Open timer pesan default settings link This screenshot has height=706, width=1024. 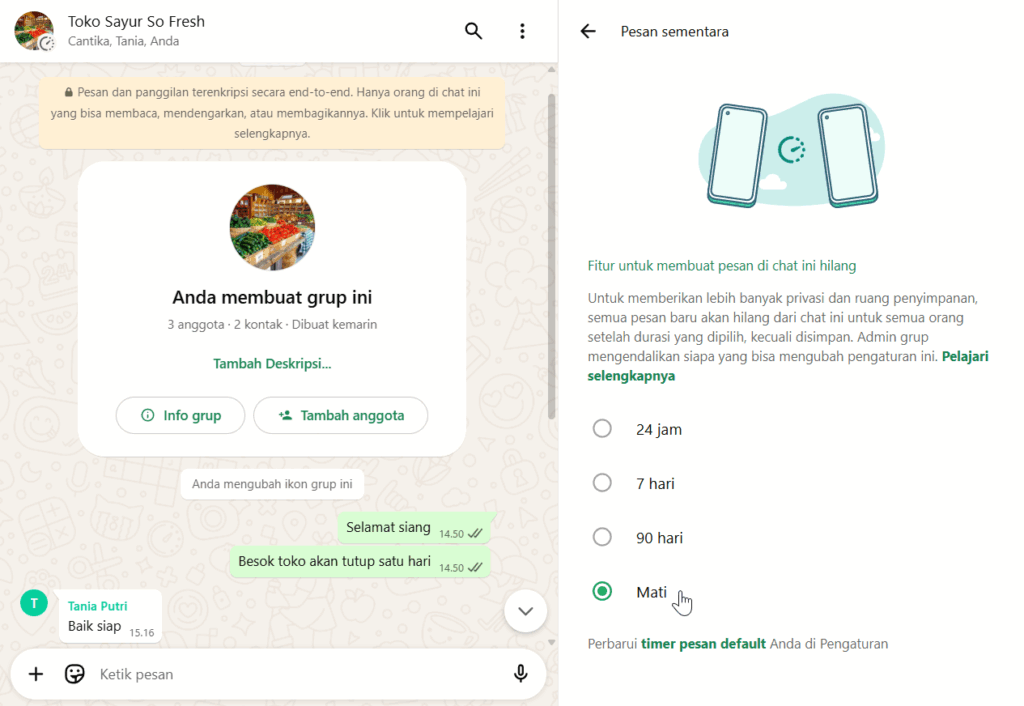pyautogui.click(x=703, y=644)
